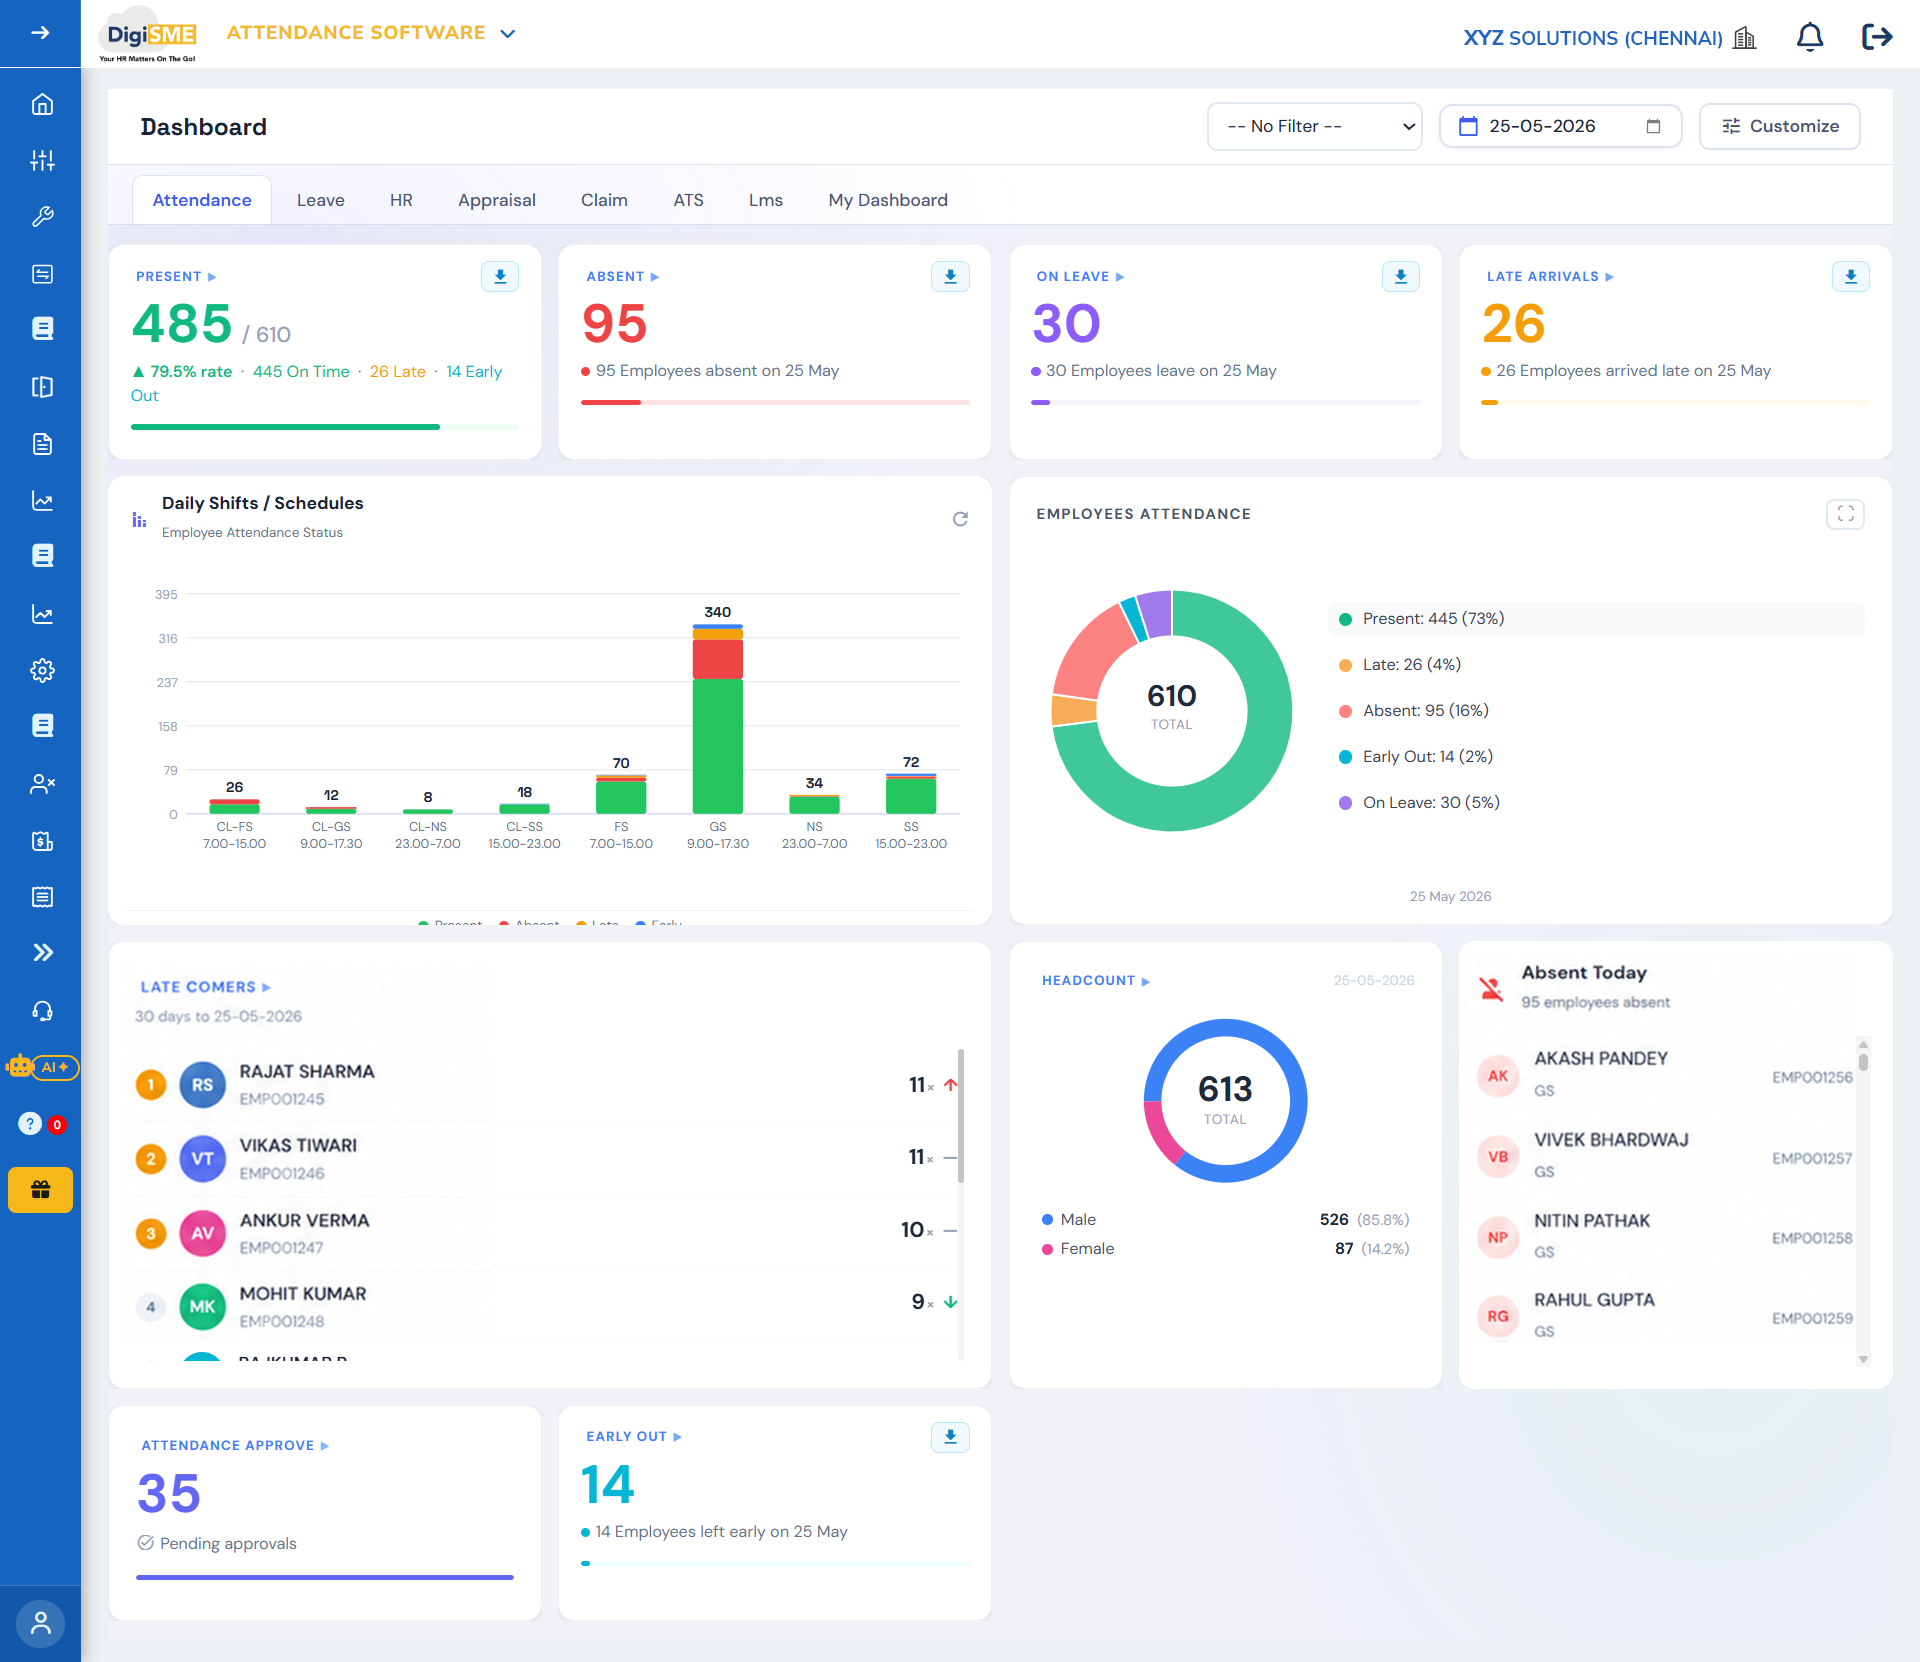Expand the sidebar with the arrow icon

[x=40, y=33]
